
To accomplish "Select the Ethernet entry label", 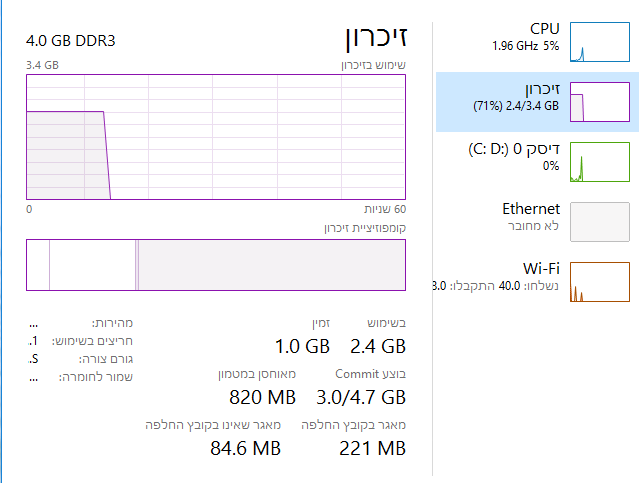I will coord(530,208).
